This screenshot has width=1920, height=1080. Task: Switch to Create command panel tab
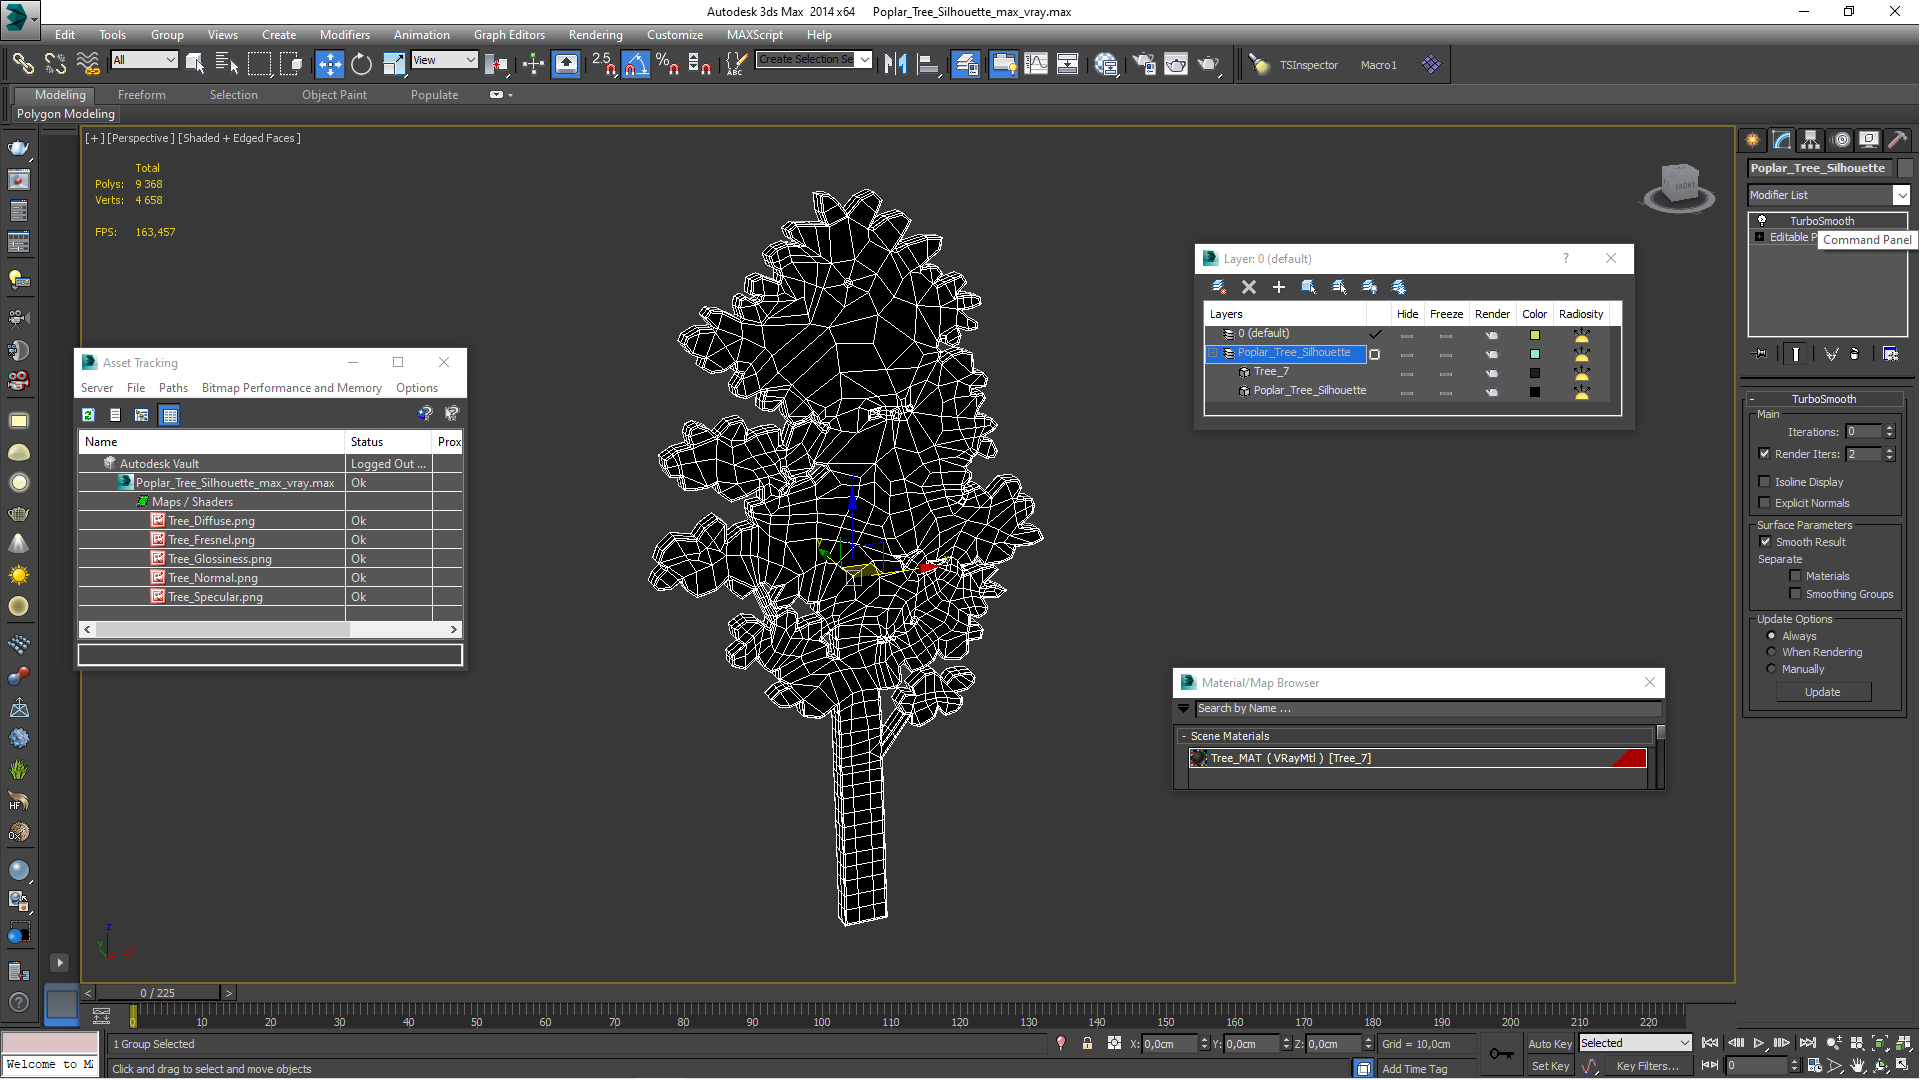click(x=1753, y=140)
